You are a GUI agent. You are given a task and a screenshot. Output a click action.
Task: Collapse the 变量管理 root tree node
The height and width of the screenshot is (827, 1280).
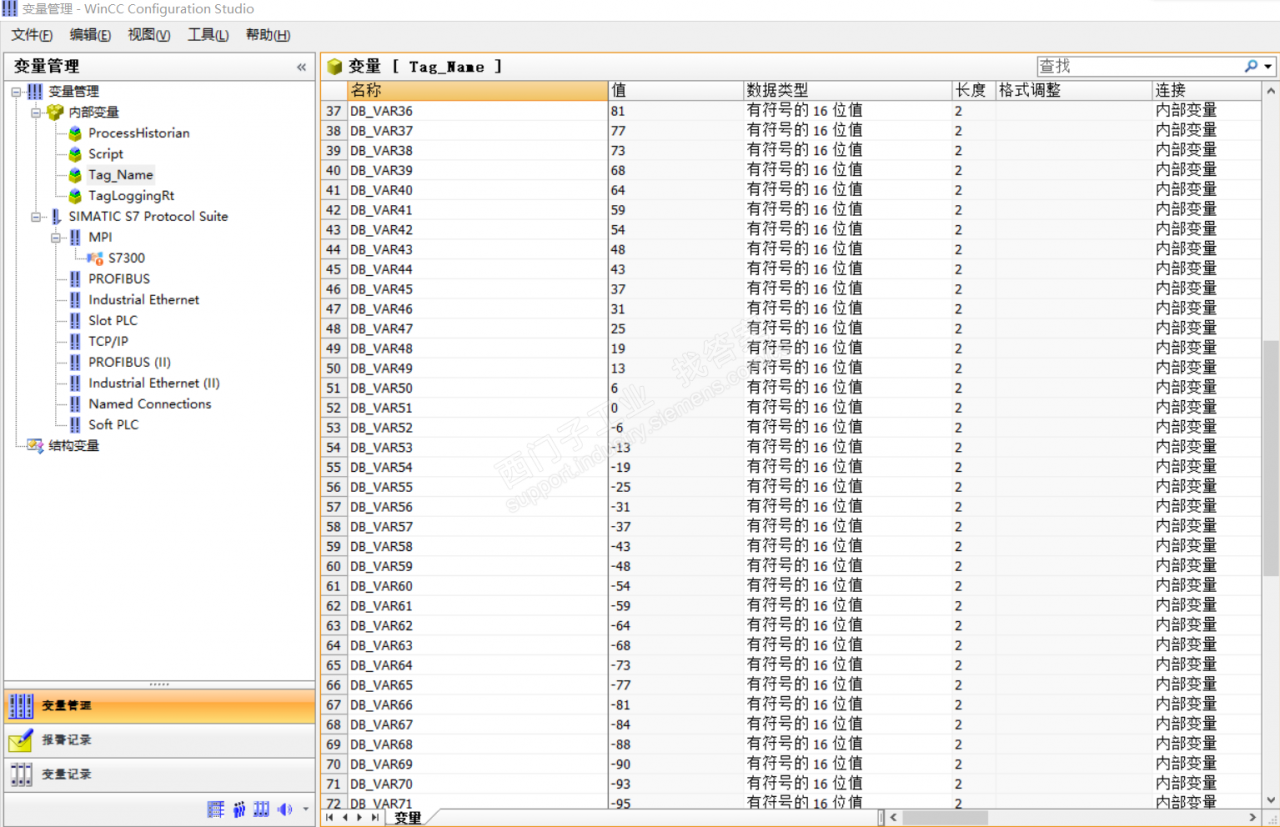(16, 91)
